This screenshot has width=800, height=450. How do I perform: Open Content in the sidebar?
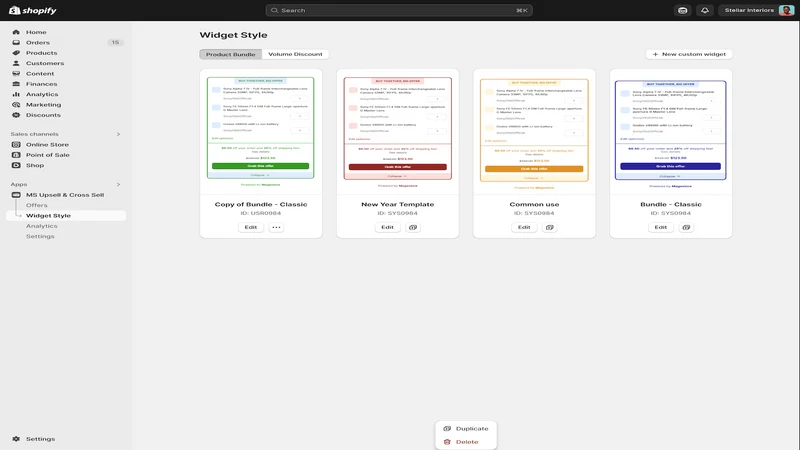pyautogui.click(x=40, y=73)
